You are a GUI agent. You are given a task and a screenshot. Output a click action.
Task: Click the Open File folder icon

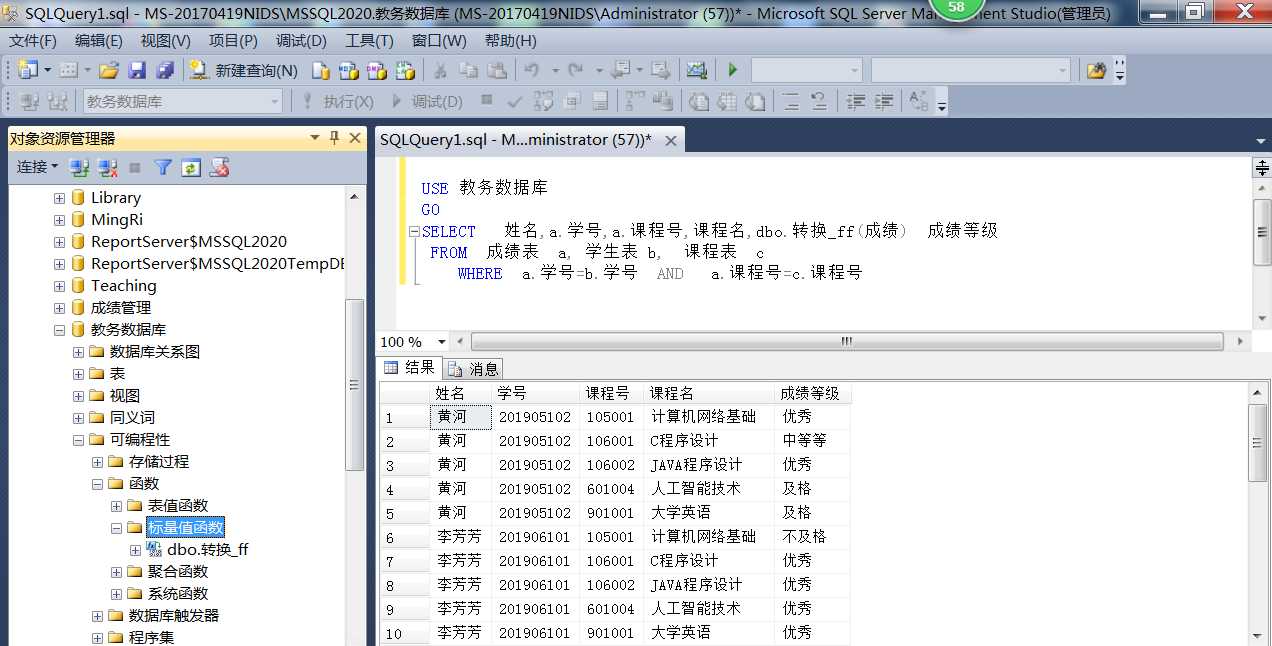[108, 70]
